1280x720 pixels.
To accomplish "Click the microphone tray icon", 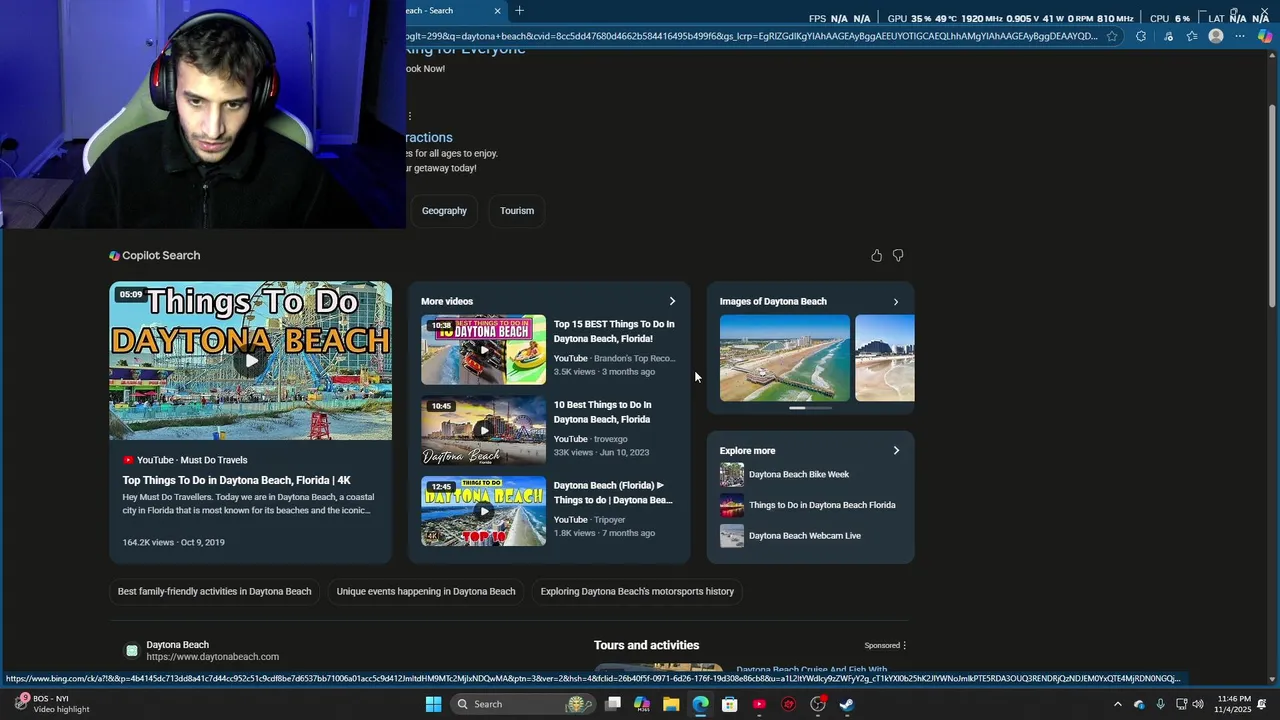I will (1160, 705).
